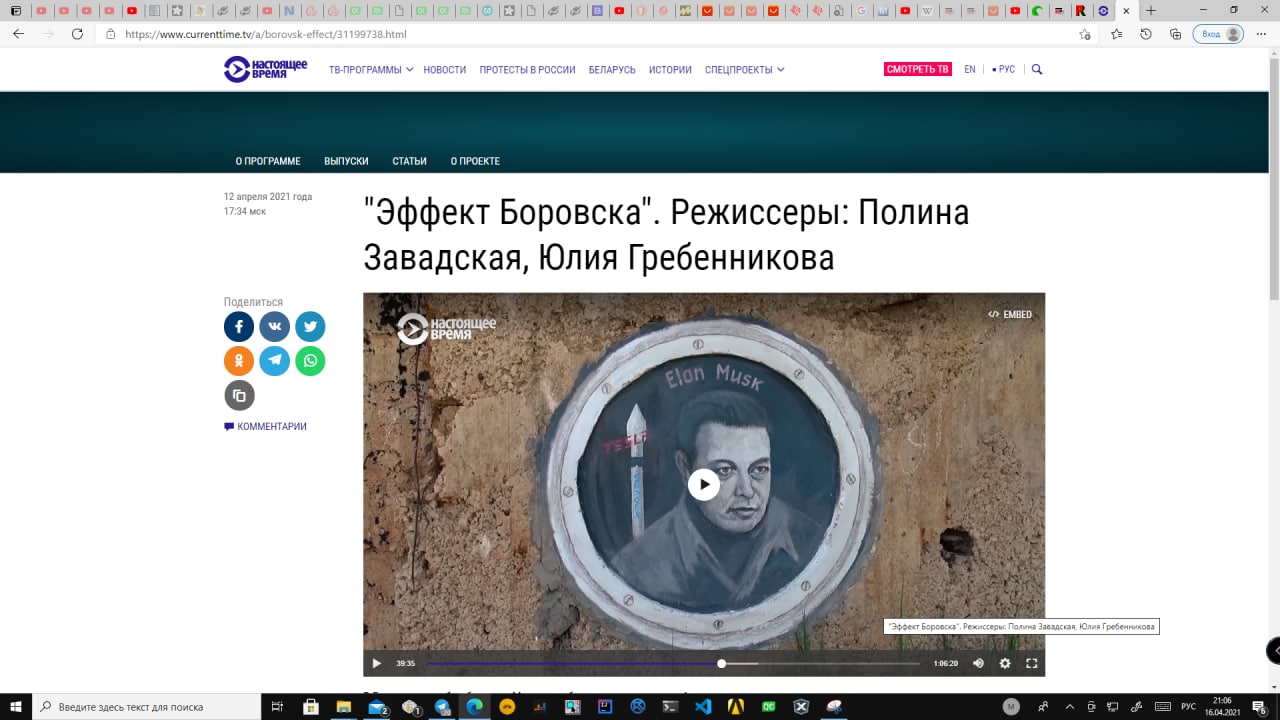Start video with center play button
1280x720 pixels.
pyautogui.click(x=704, y=485)
